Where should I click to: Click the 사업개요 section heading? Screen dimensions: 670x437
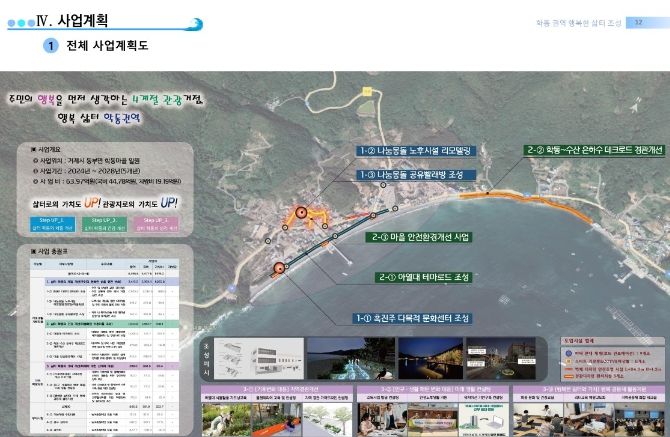click(50, 147)
